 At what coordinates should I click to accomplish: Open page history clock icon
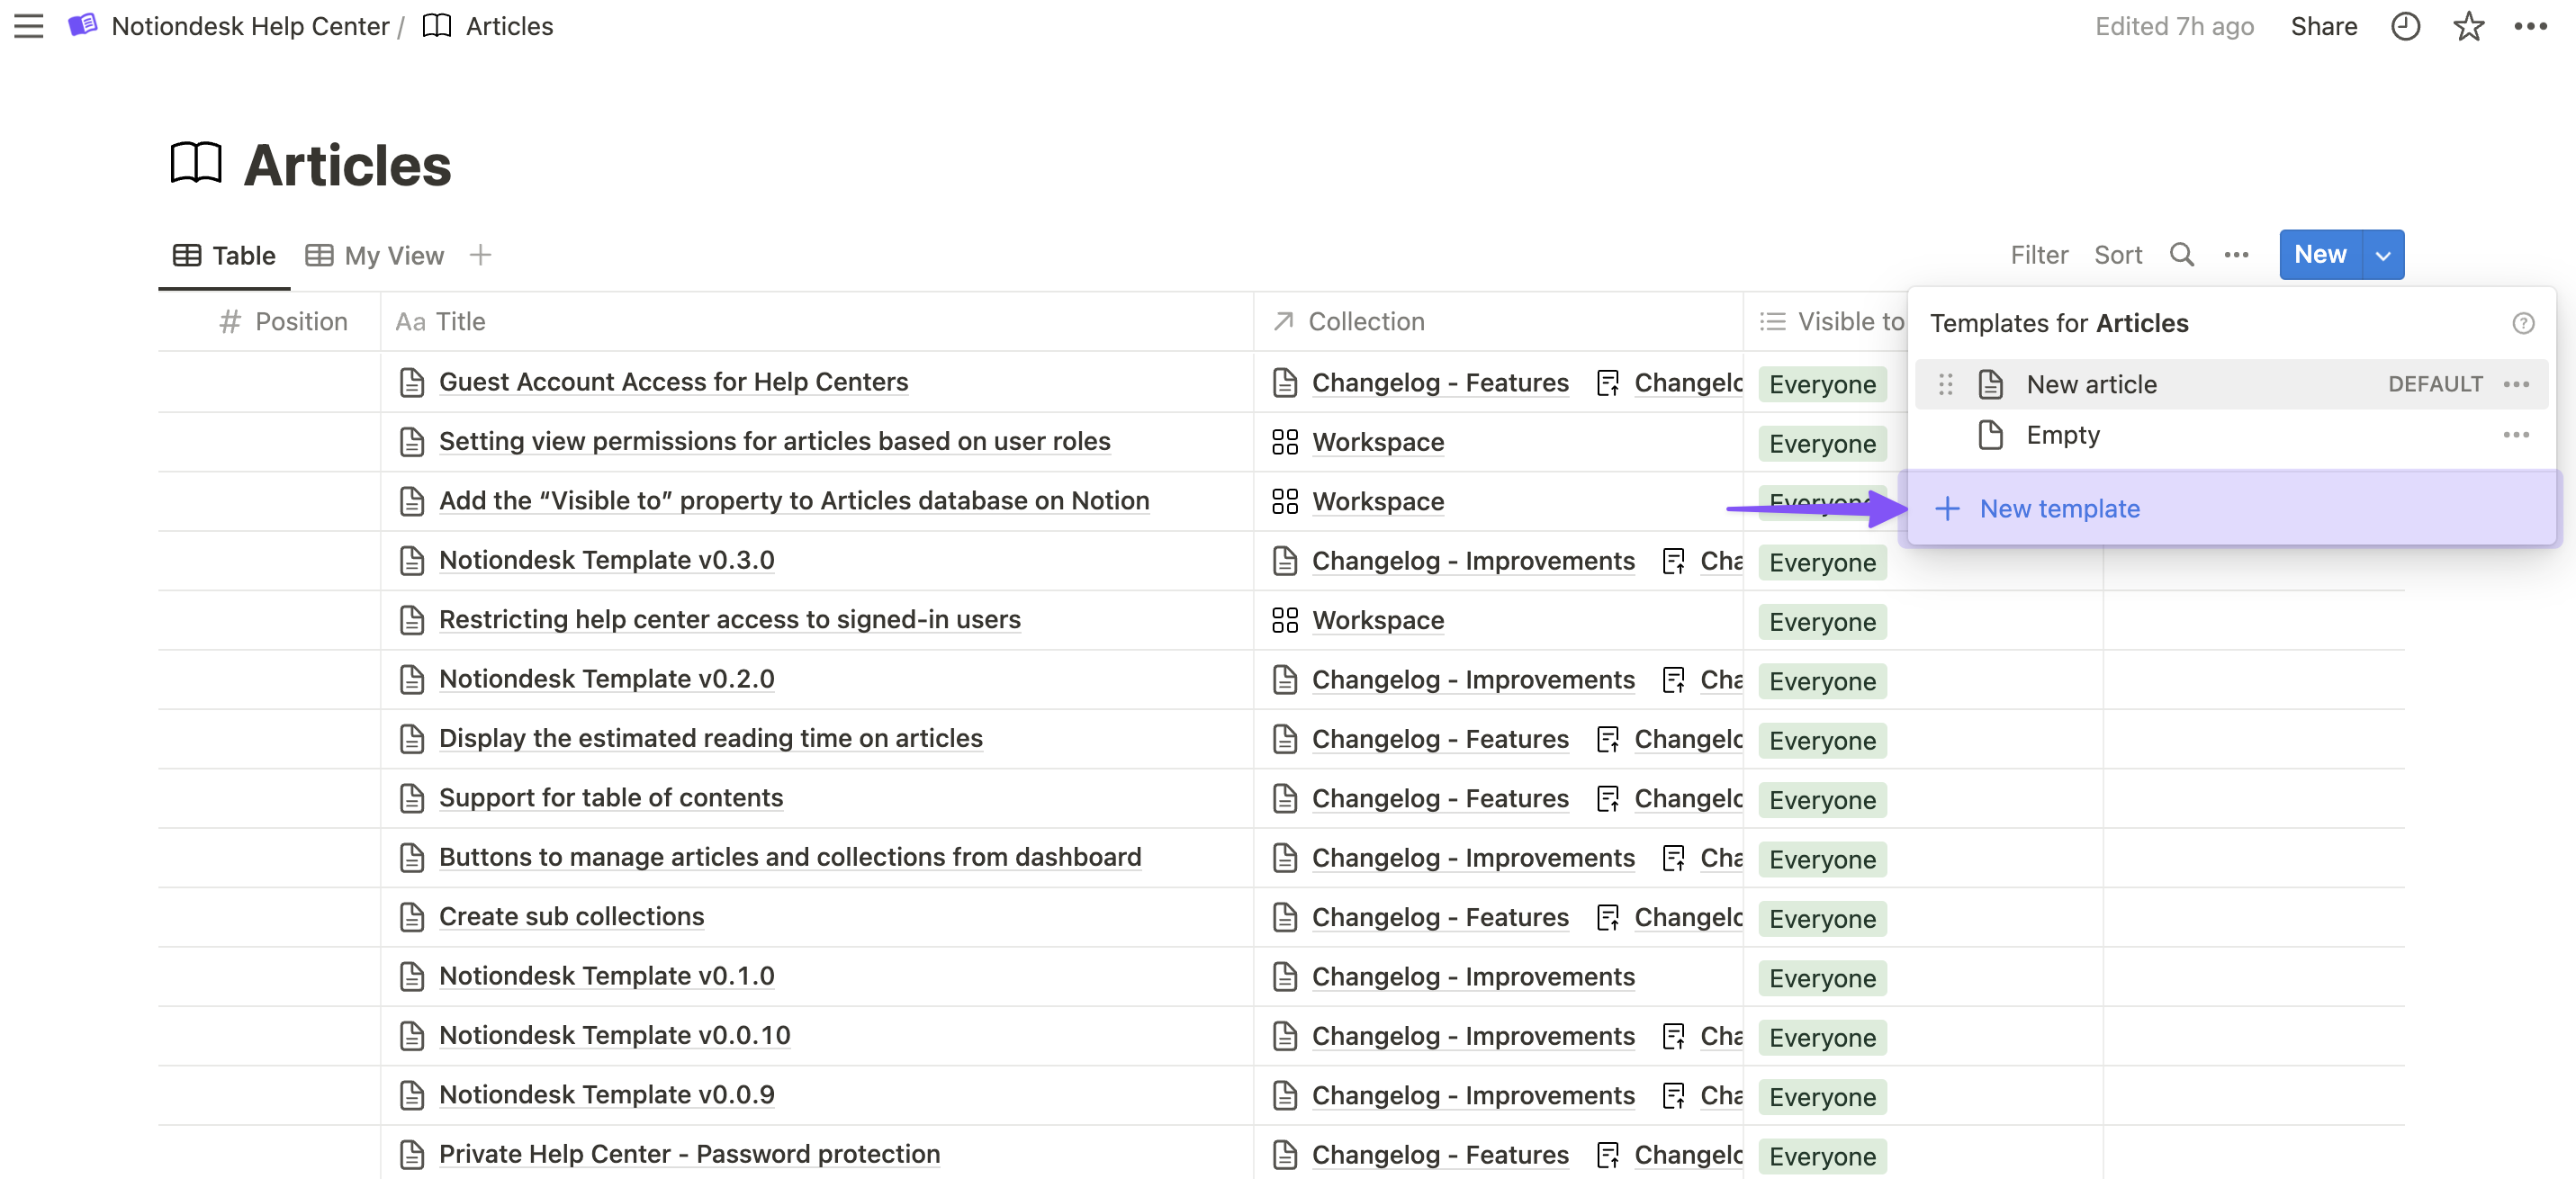pos(2405,26)
